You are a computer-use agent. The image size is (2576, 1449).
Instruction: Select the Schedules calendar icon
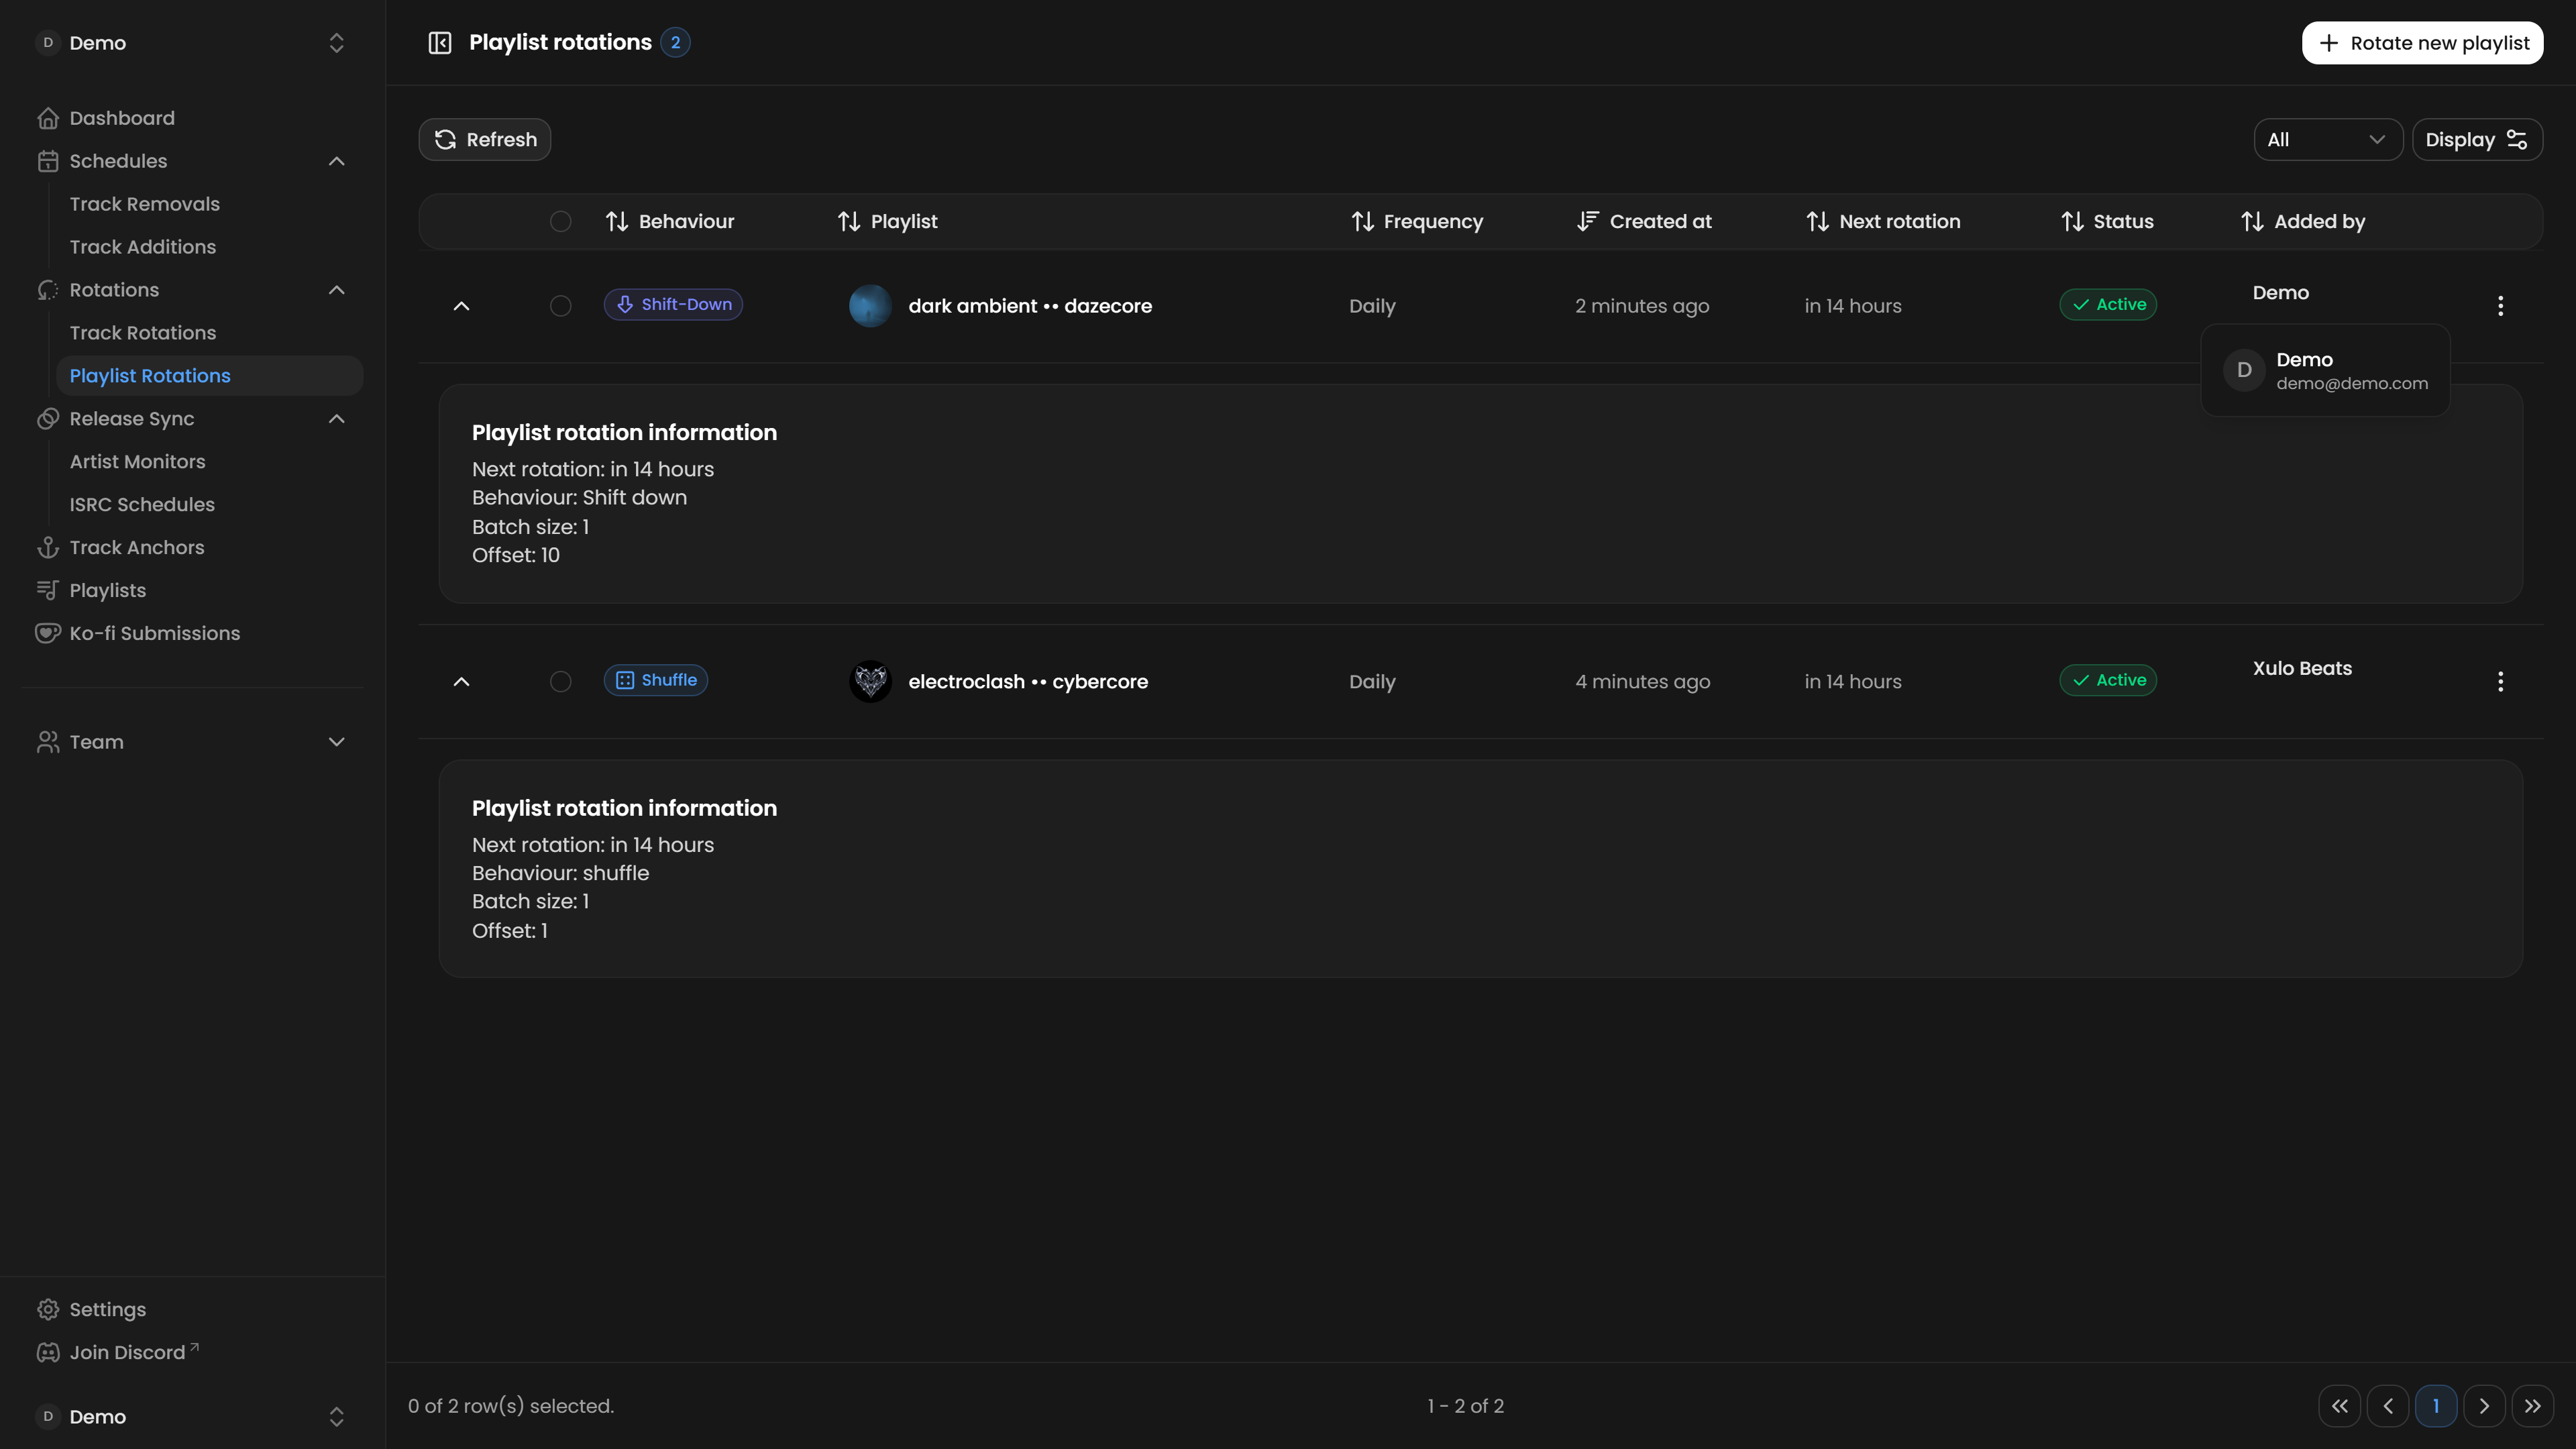pos(48,161)
